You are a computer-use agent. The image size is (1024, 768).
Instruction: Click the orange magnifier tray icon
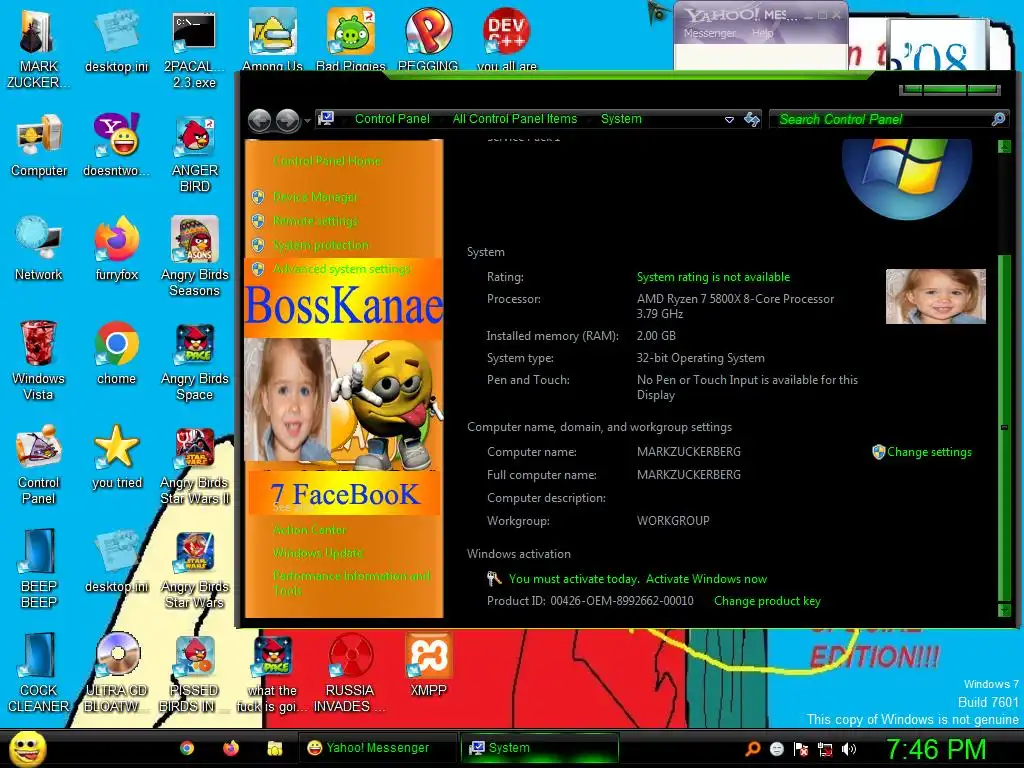pyautogui.click(x=753, y=749)
